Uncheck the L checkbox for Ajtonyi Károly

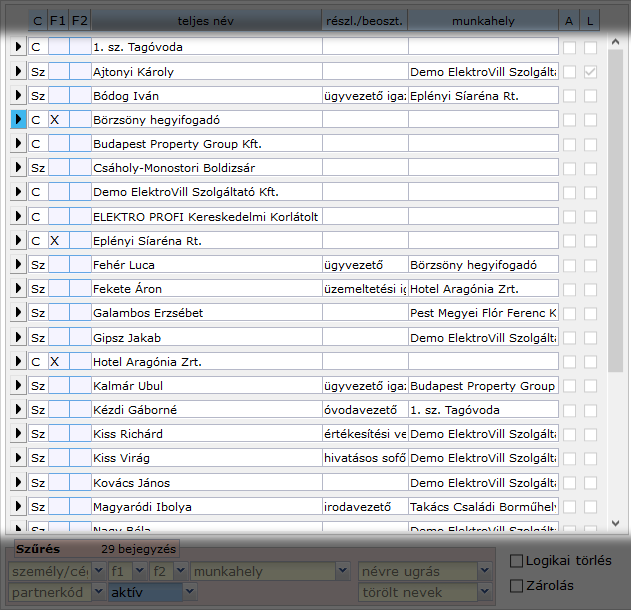pyautogui.click(x=591, y=71)
